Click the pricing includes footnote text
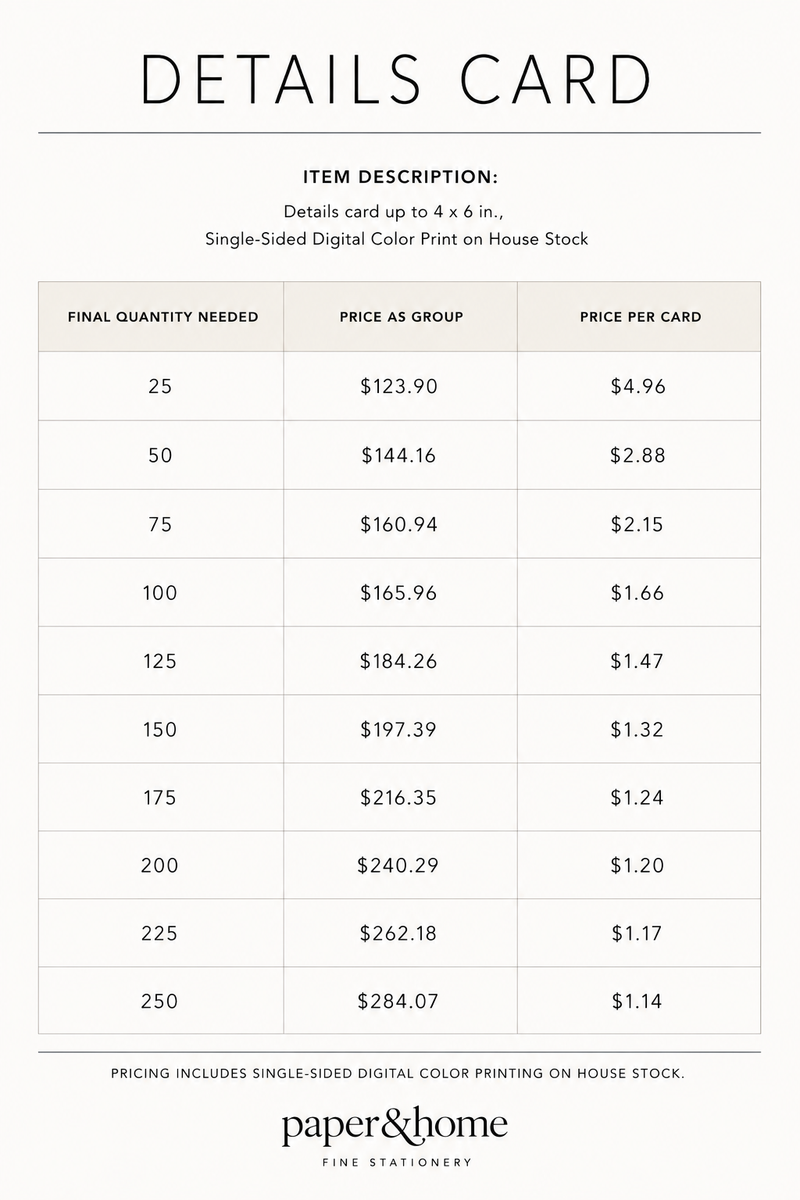Screen dimensions: 800x1200 (x=399, y=1074)
